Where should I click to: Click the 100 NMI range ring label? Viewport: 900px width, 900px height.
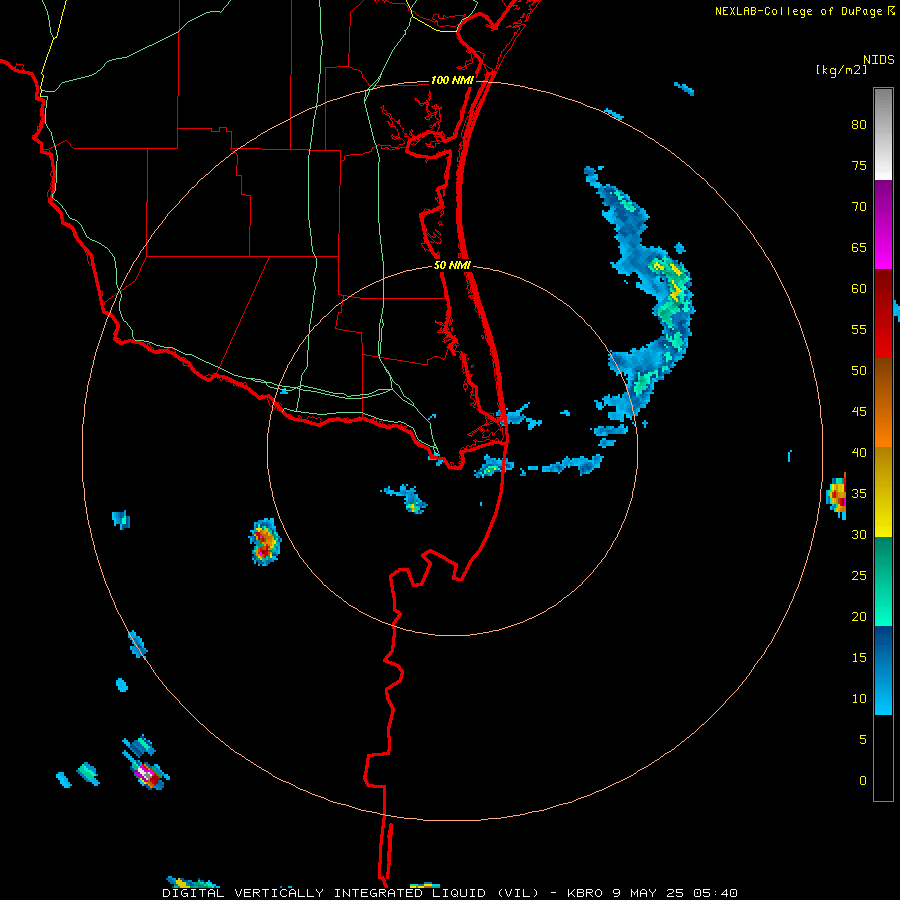(x=452, y=80)
